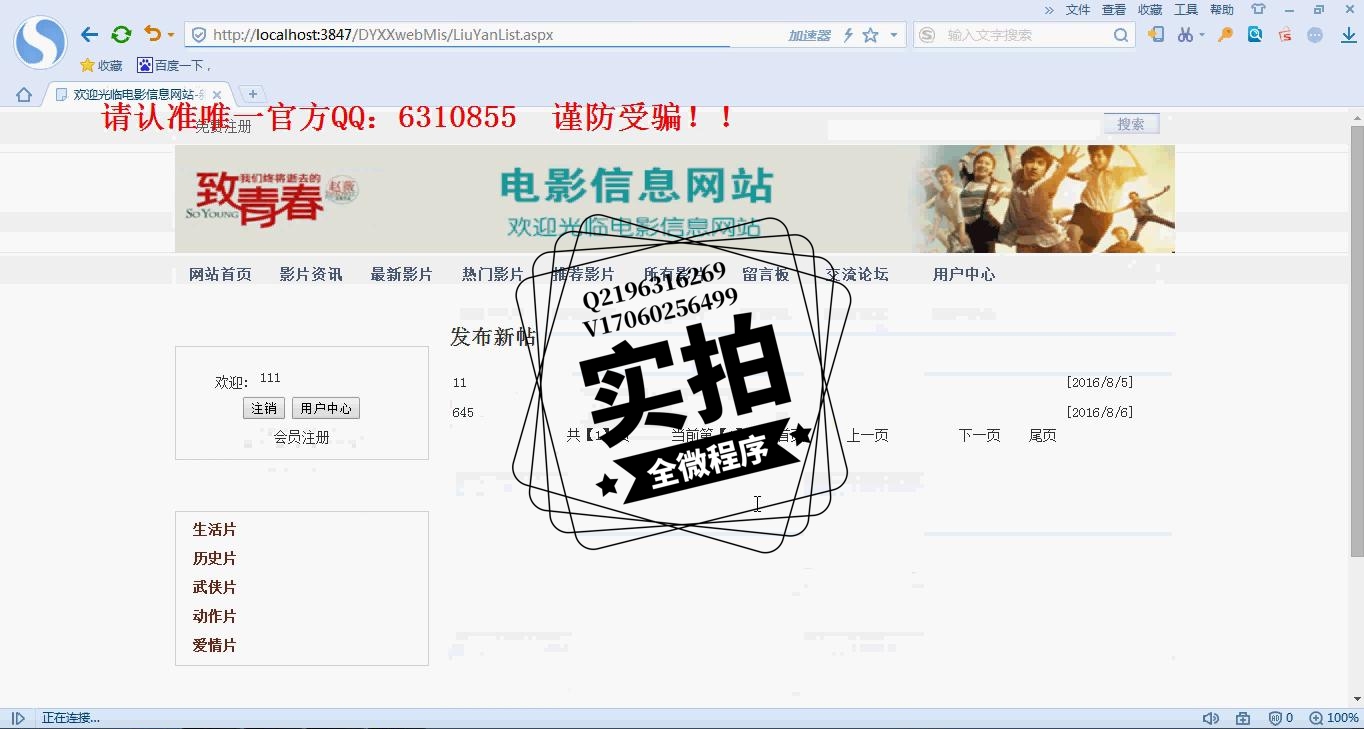Open 交流论坛 in the site navigation
The image size is (1364, 729).
click(x=857, y=274)
